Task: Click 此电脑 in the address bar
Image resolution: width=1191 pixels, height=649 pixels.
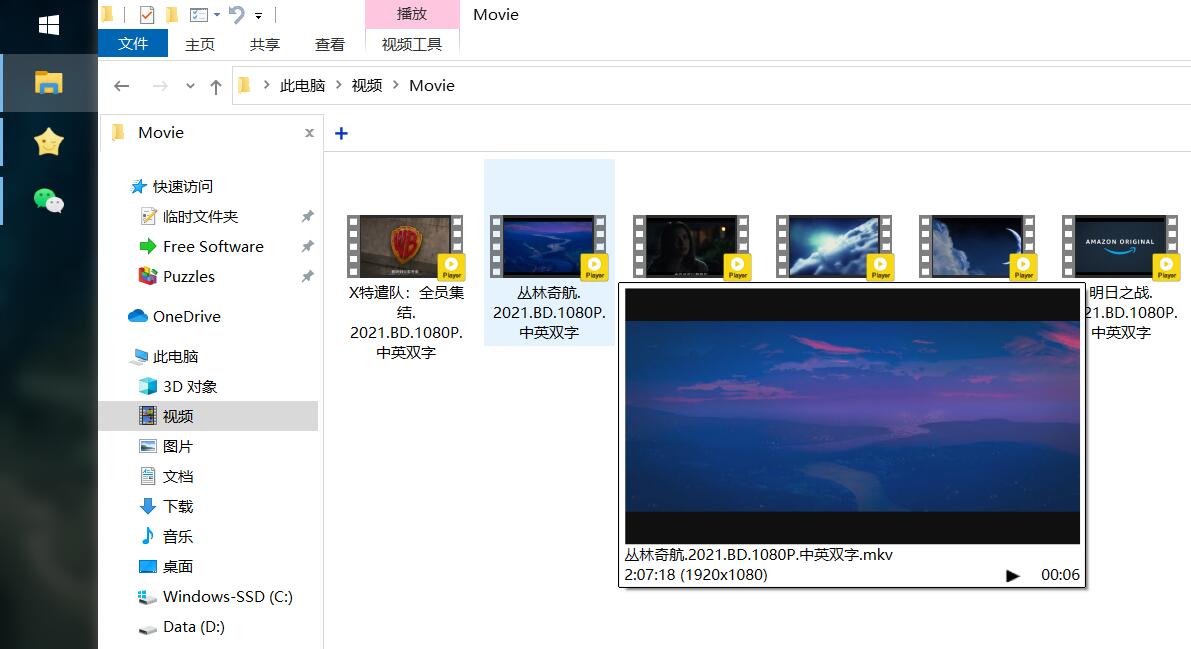Action: [x=302, y=86]
